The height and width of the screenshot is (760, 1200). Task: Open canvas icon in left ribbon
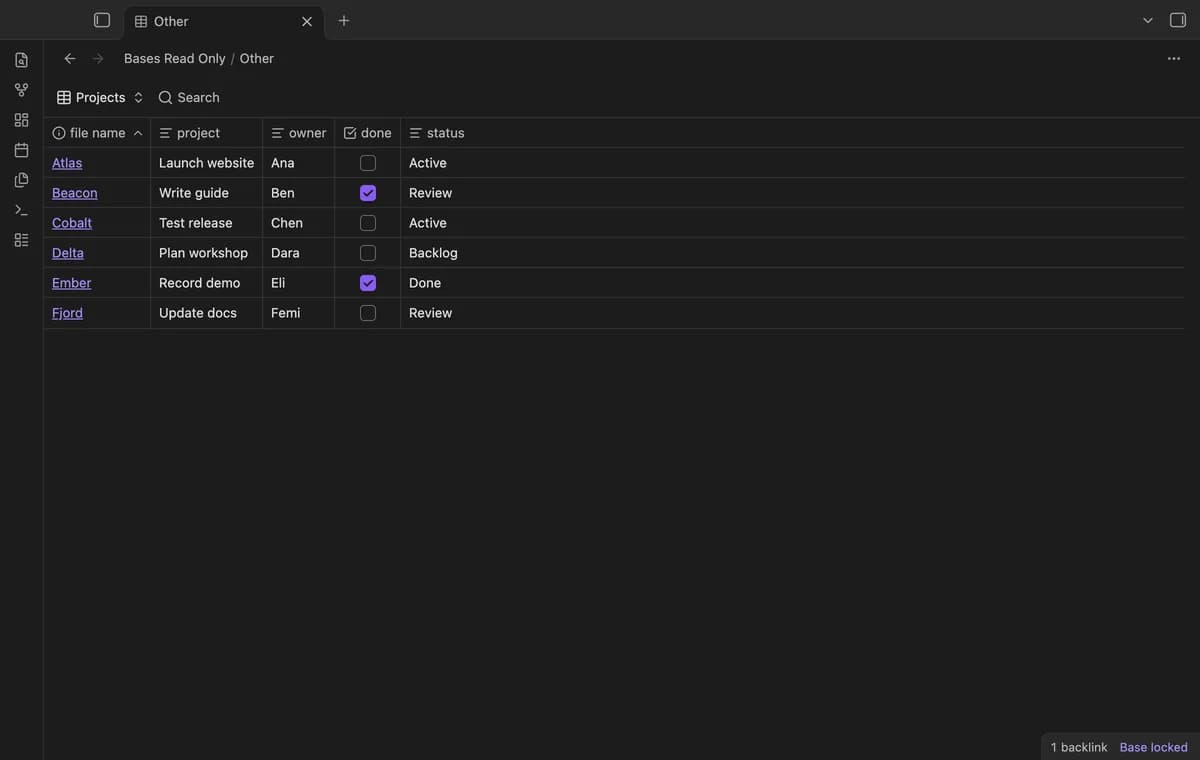click(21, 120)
